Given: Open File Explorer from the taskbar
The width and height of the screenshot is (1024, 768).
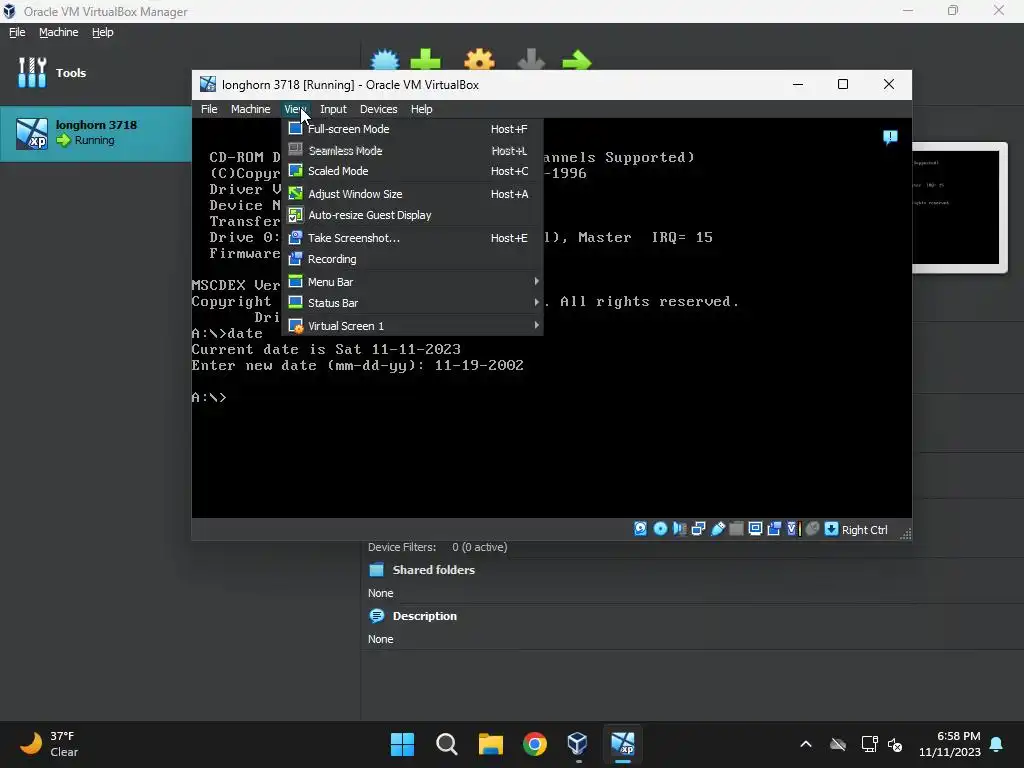Looking at the screenshot, I should [x=490, y=744].
